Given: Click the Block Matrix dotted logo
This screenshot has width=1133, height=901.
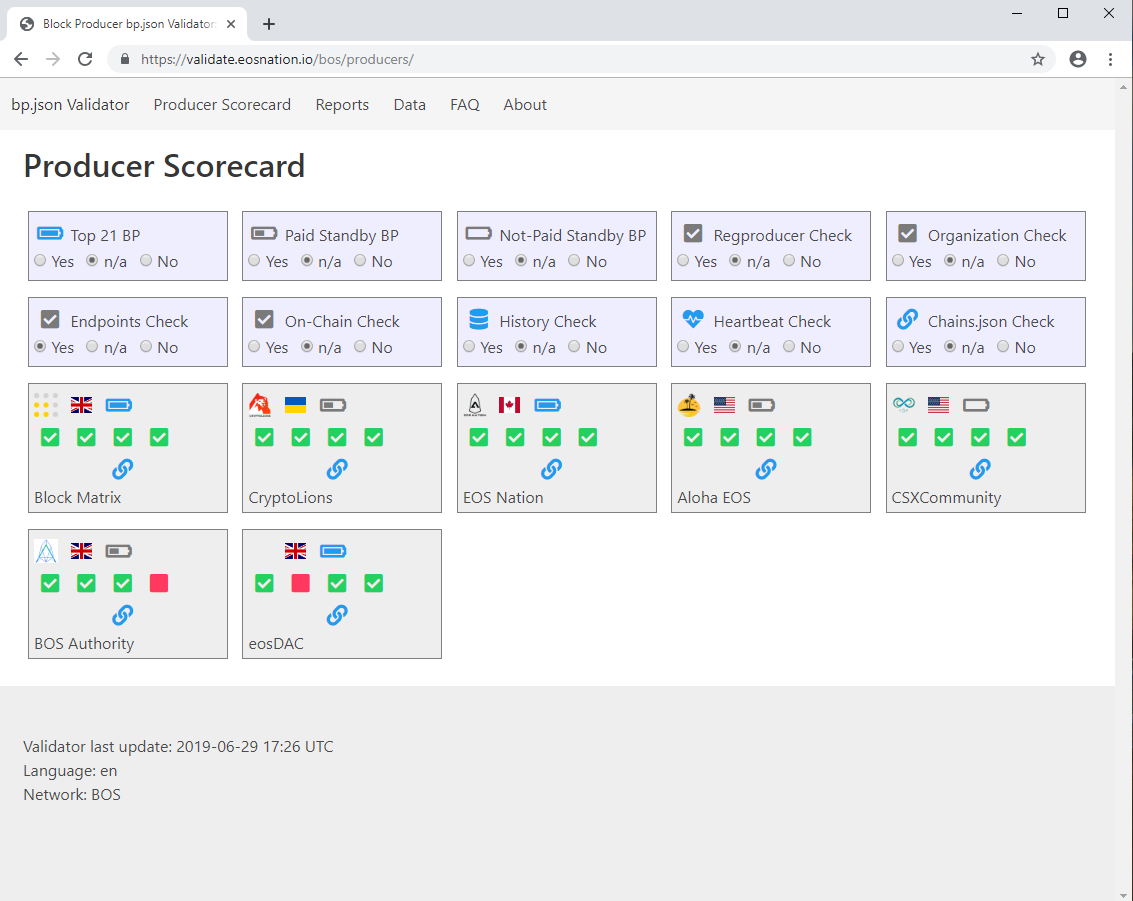Looking at the screenshot, I should tap(46, 405).
